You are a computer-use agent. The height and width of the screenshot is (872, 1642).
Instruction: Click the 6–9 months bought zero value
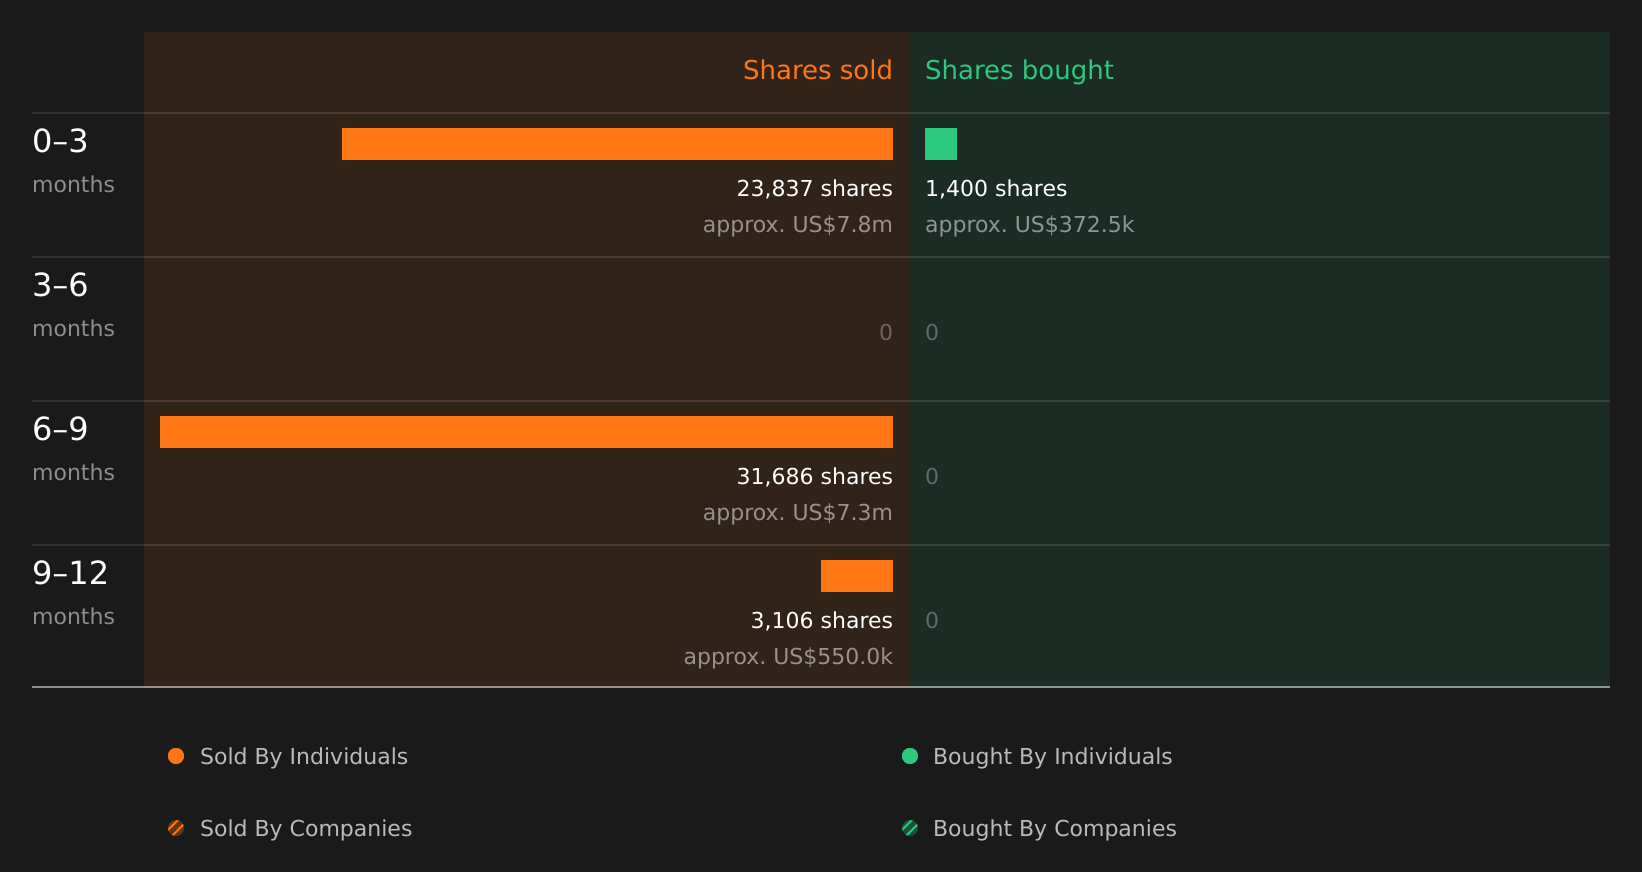coord(932,477)
